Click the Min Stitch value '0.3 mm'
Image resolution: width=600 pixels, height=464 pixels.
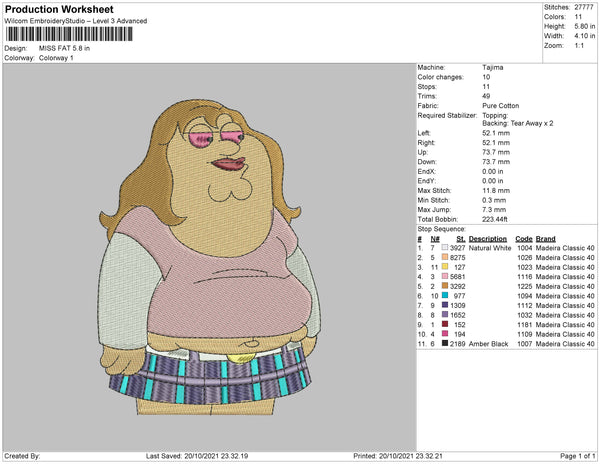494,200
